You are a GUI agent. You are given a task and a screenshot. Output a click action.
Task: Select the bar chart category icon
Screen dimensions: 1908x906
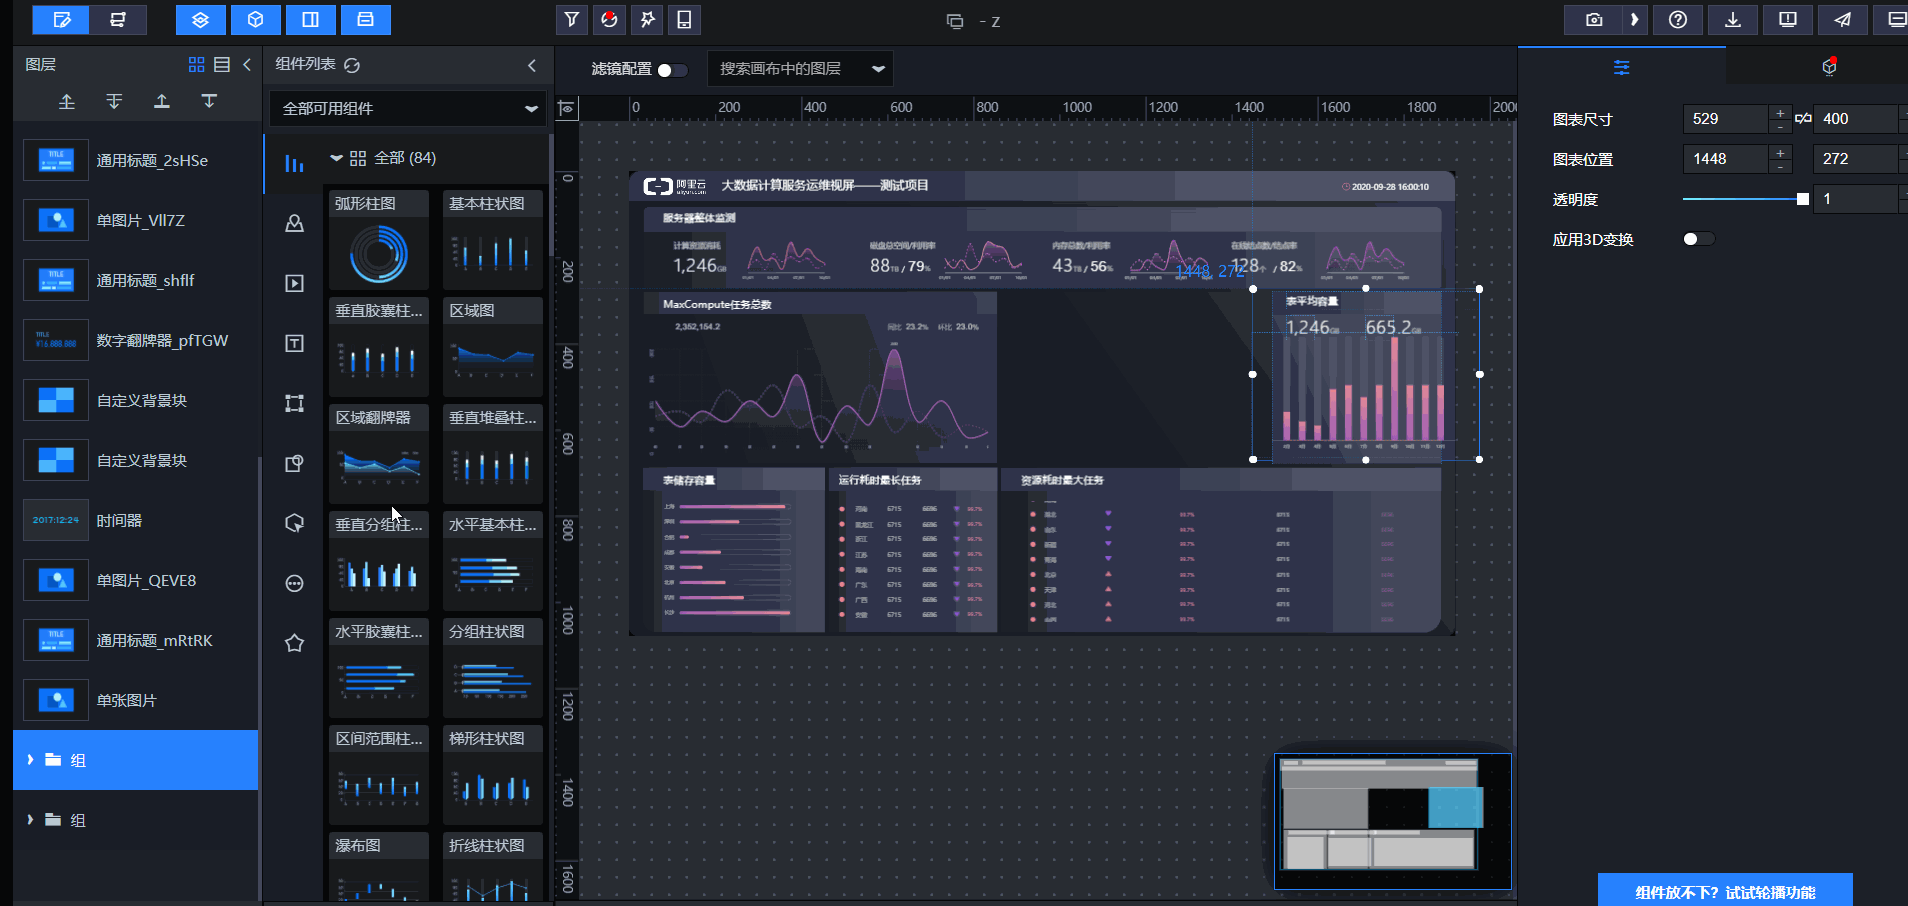[294, 163]
